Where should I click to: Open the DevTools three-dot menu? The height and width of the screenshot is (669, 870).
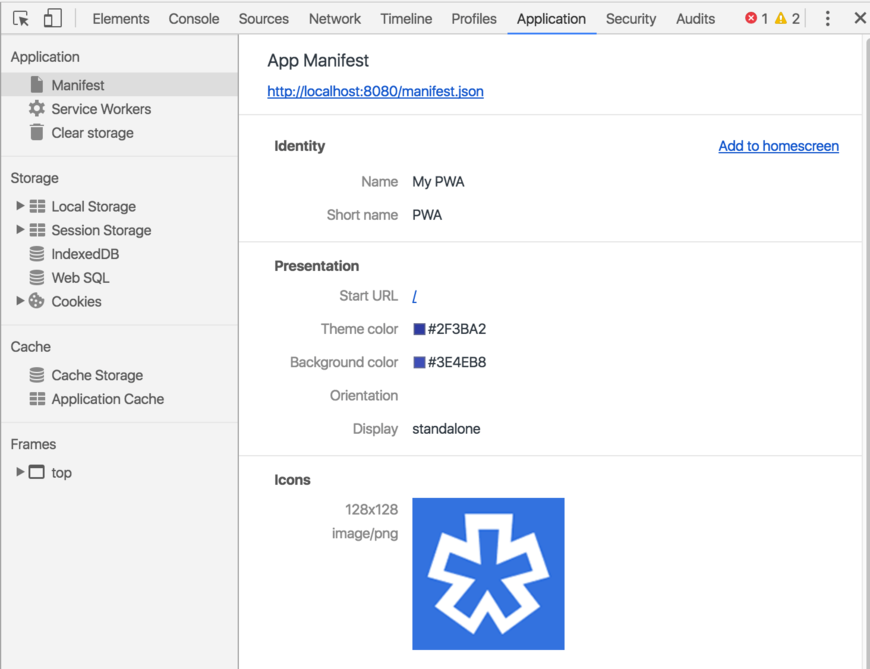click(x=827, y=18)
